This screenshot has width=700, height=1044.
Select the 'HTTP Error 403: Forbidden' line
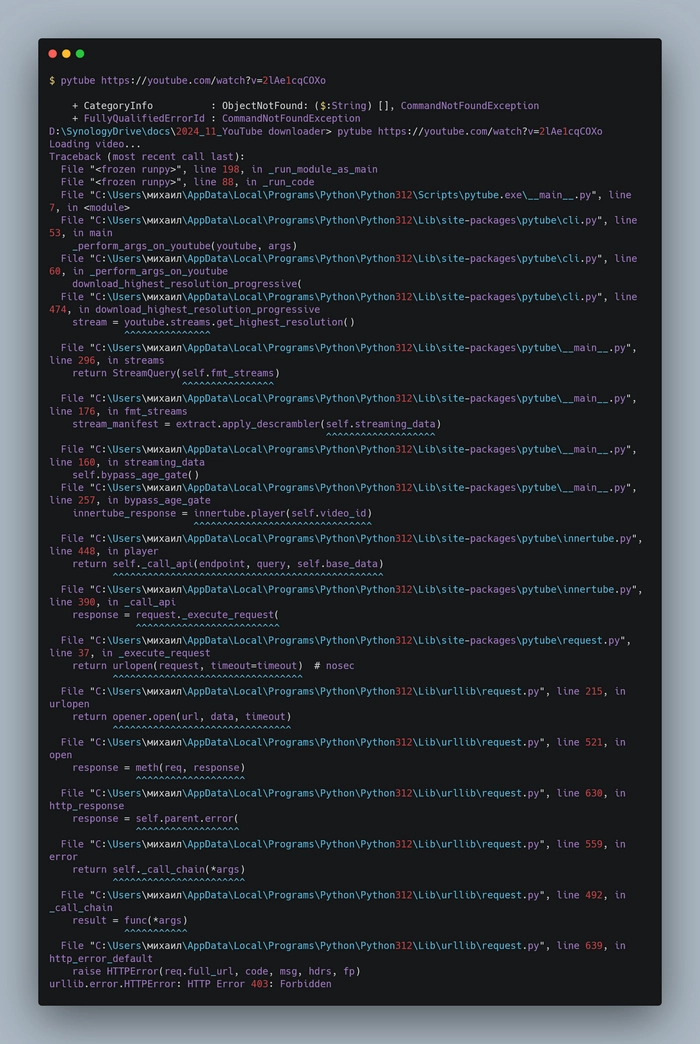point(190,983)
